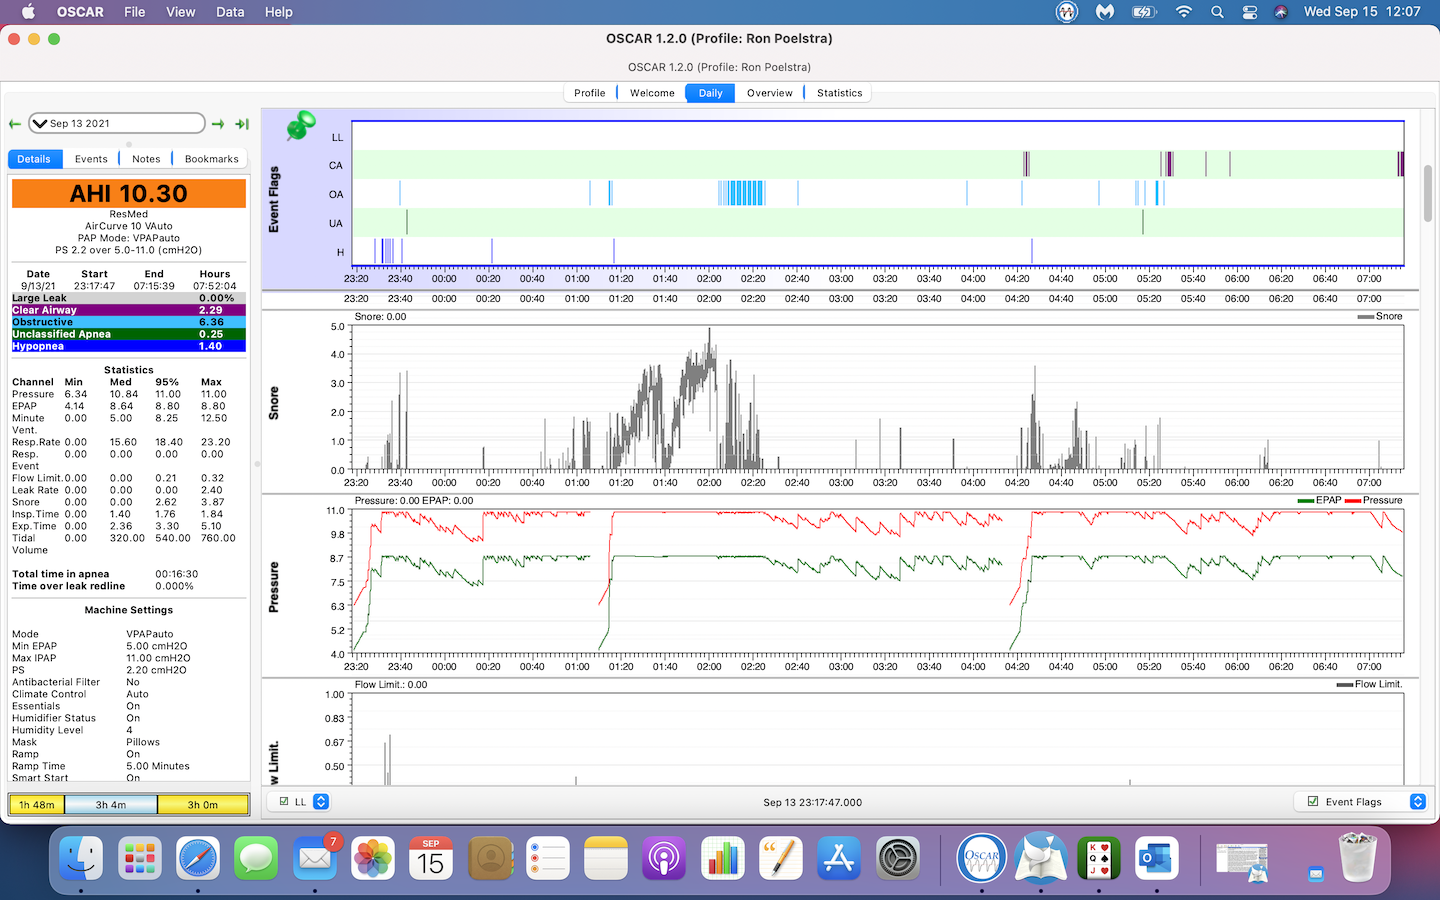Click the Hypopnea blue row

(129, 346)
